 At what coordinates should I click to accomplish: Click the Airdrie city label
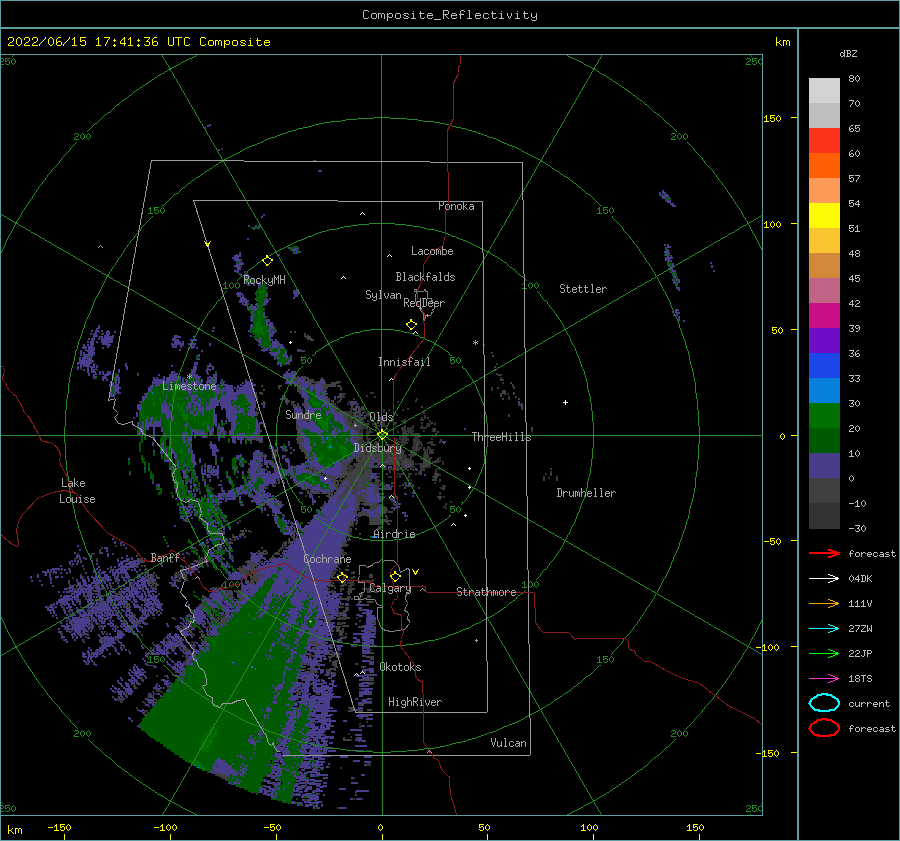coord(394,534)
